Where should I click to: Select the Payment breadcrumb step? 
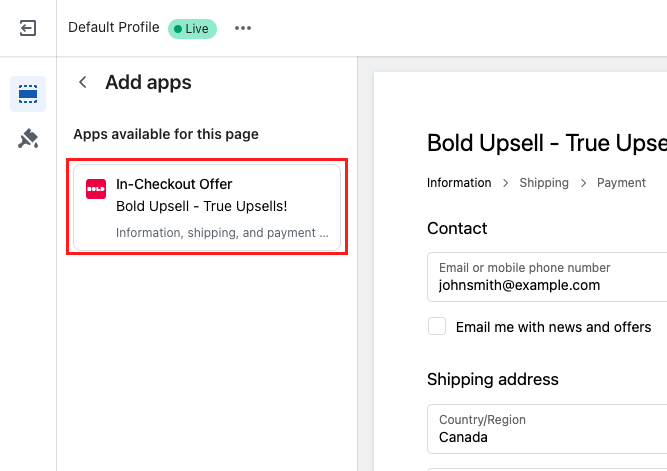pyautogui.click(x=621, y=183)
